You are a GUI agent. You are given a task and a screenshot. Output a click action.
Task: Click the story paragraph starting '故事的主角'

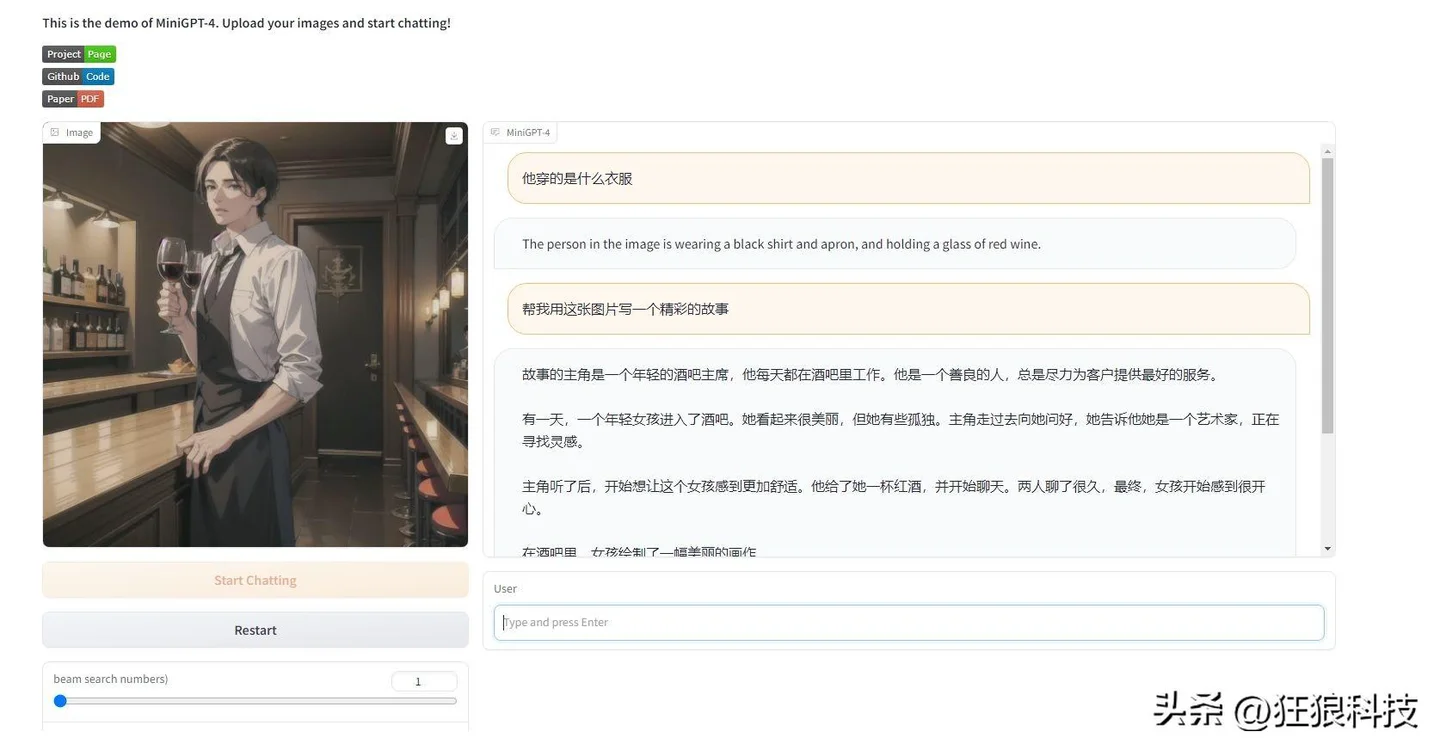tap(869, 375)
